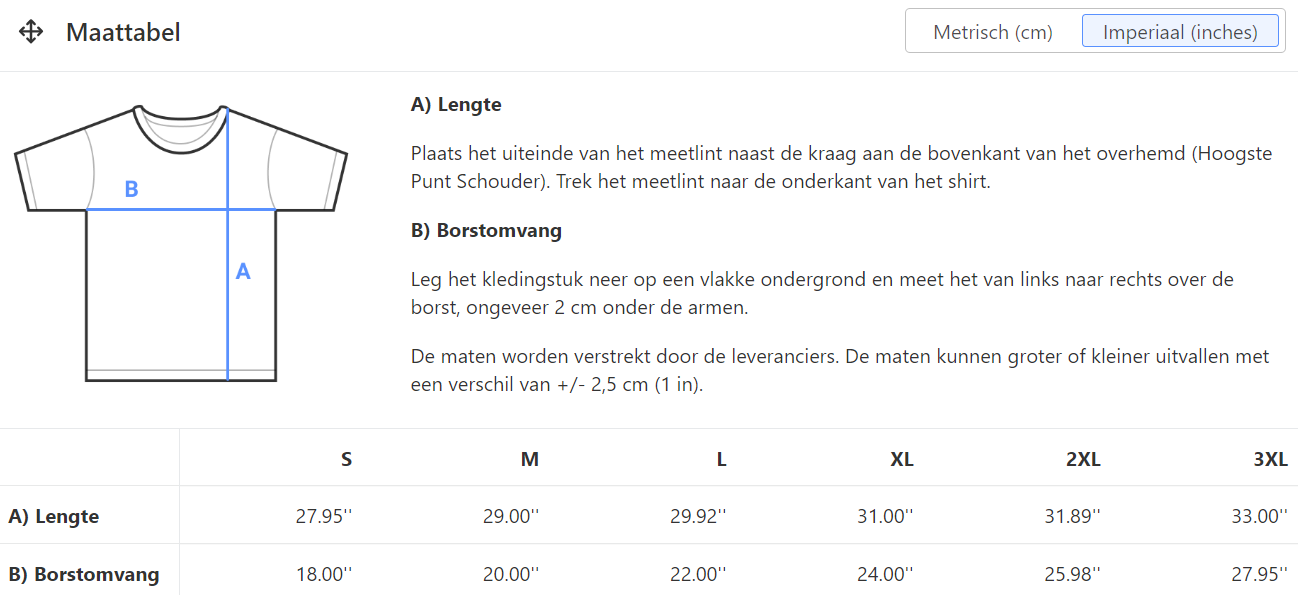
Task: Click the move/drag arrows icon beside Maattabel
Action: pos(31,32)
